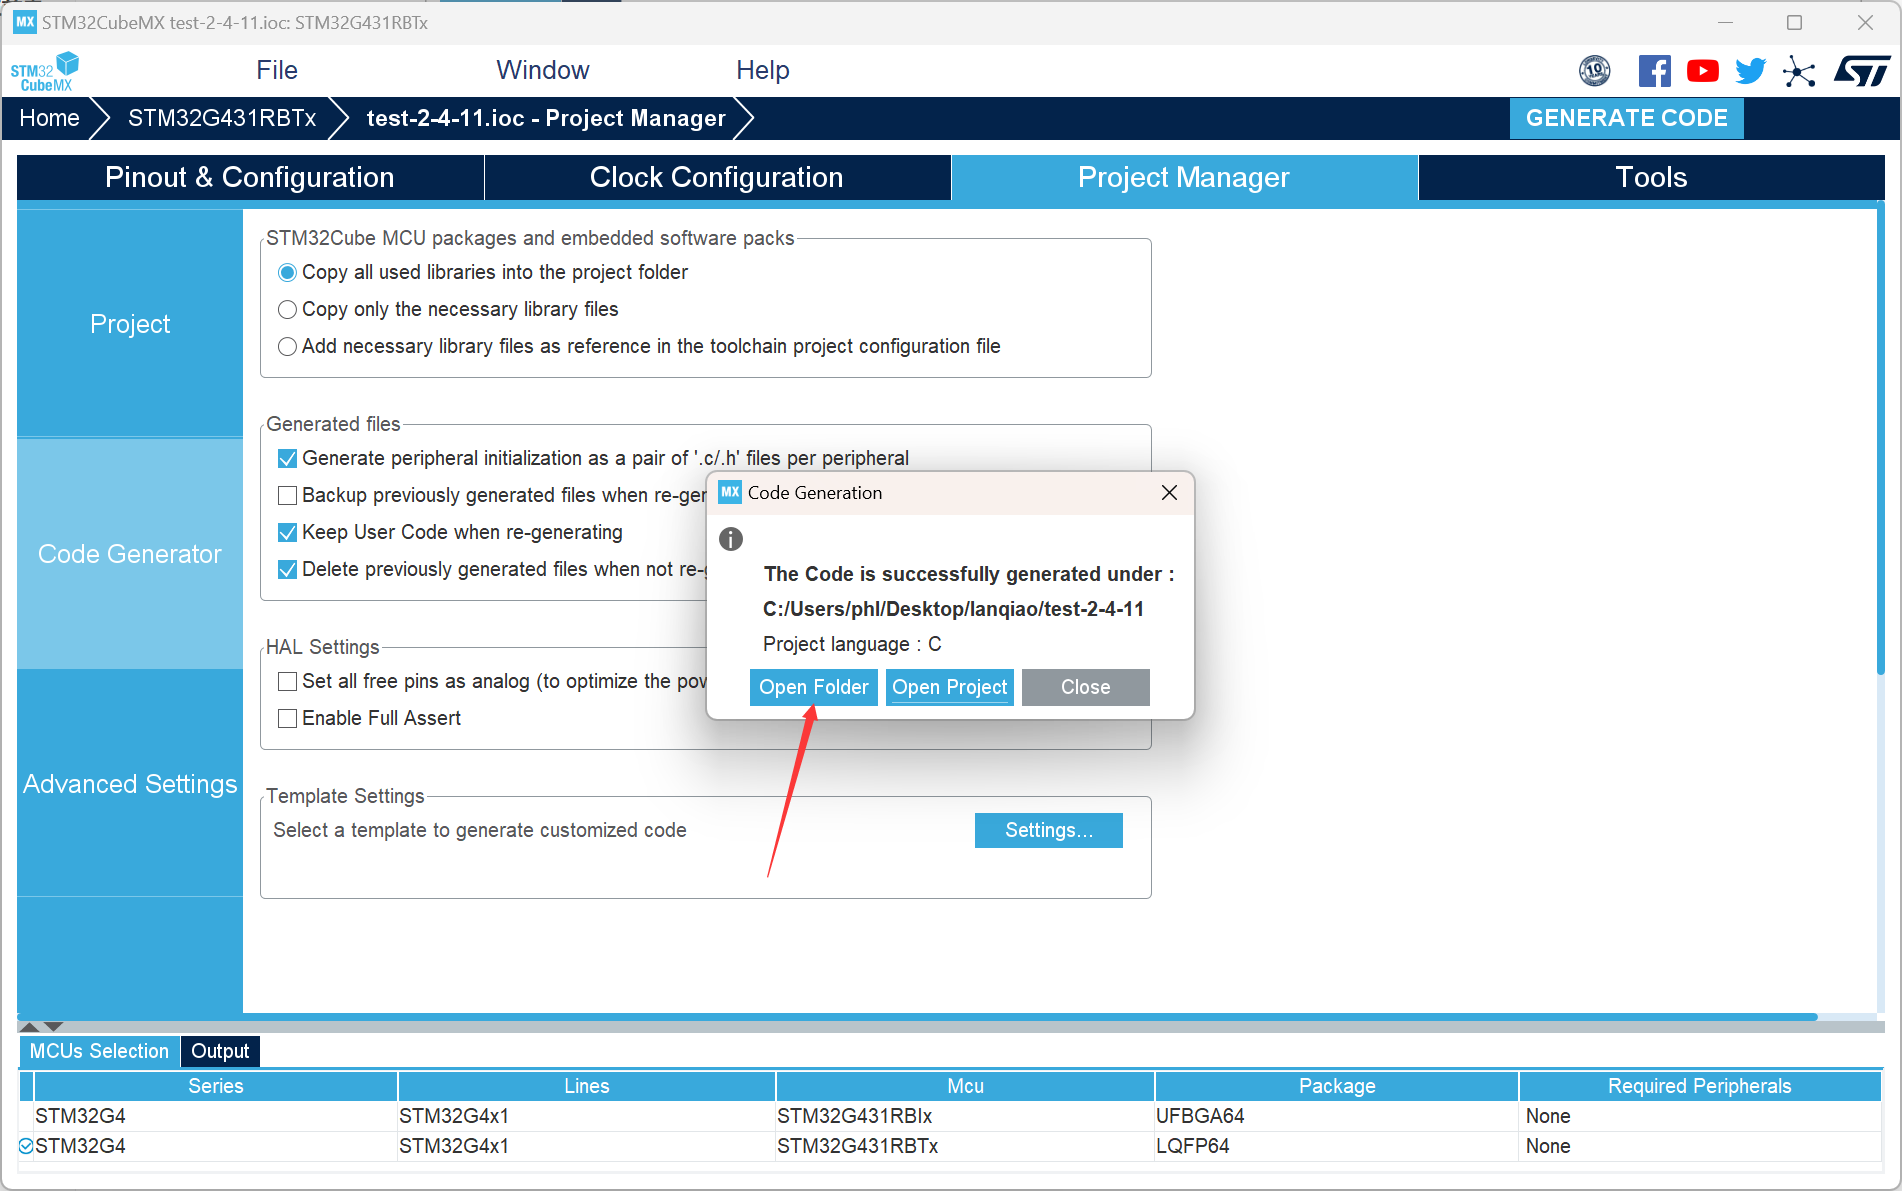Viewport: 1902px width, 1191px height.
Task: Switch to MCUs Selection bottom tab
Action: 99,1051
